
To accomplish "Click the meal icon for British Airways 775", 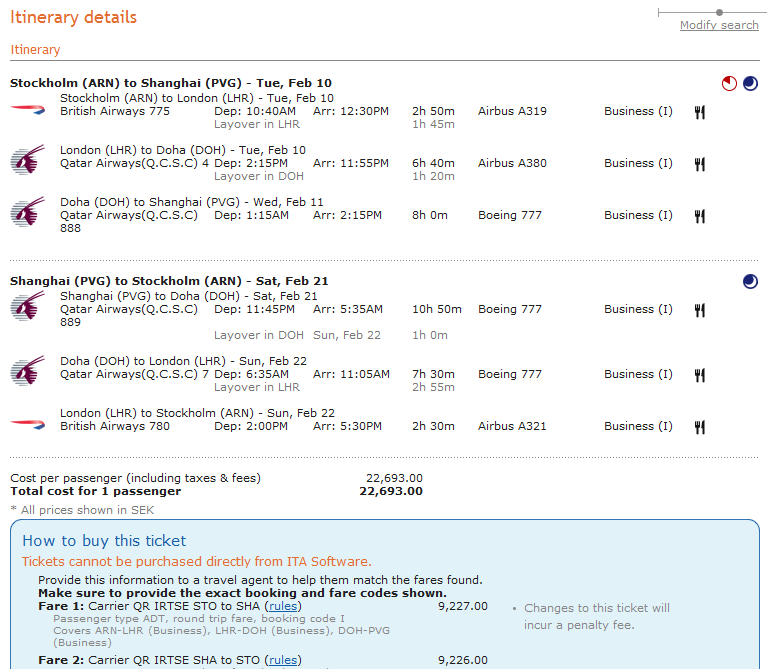I will pyautogui.click(x=700, y=112).
